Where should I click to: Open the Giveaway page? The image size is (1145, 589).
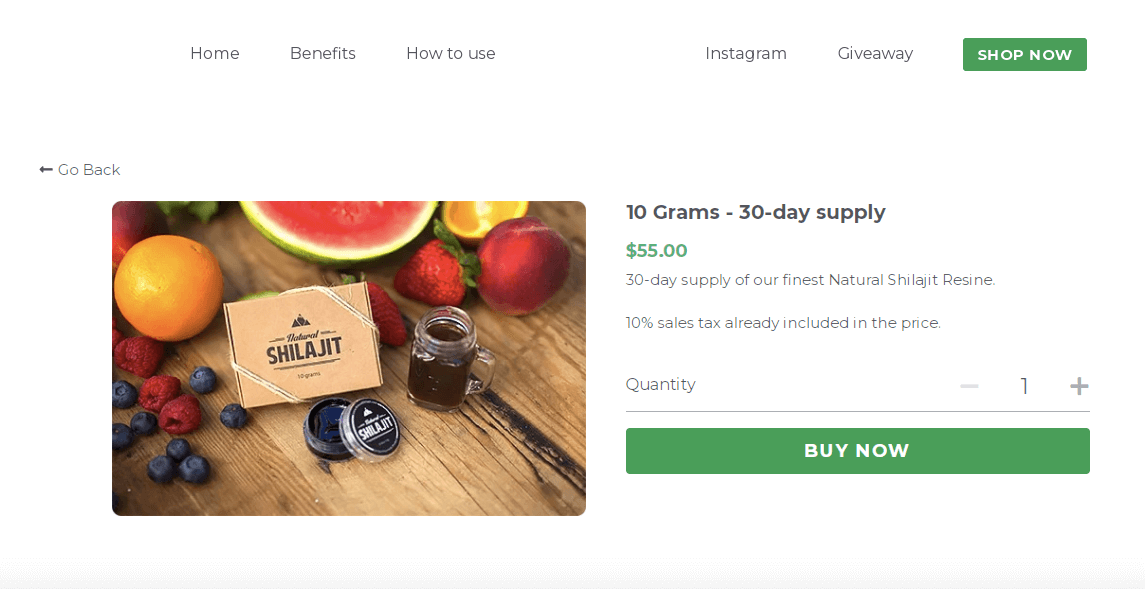tap(875, 54)
